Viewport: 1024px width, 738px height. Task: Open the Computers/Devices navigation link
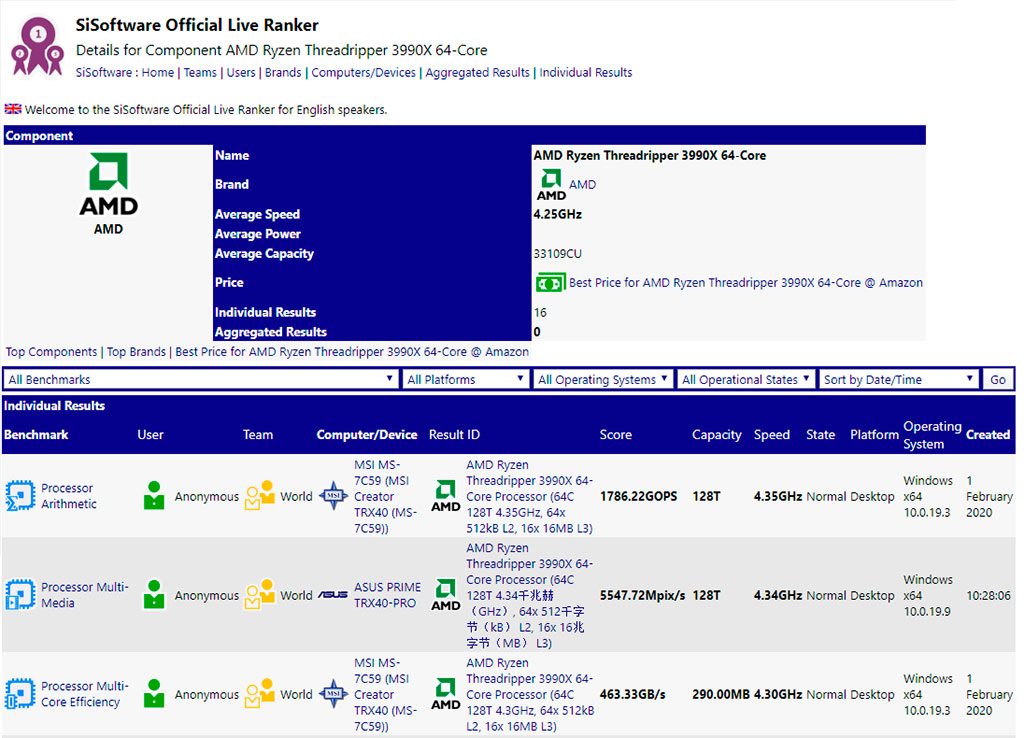363,72
